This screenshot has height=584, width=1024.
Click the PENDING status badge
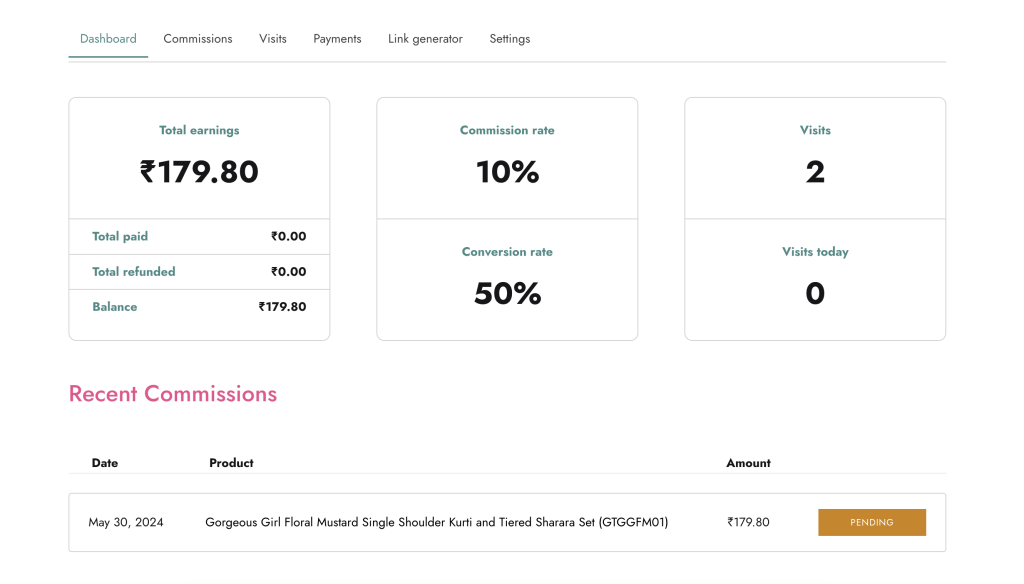[871, 522]
